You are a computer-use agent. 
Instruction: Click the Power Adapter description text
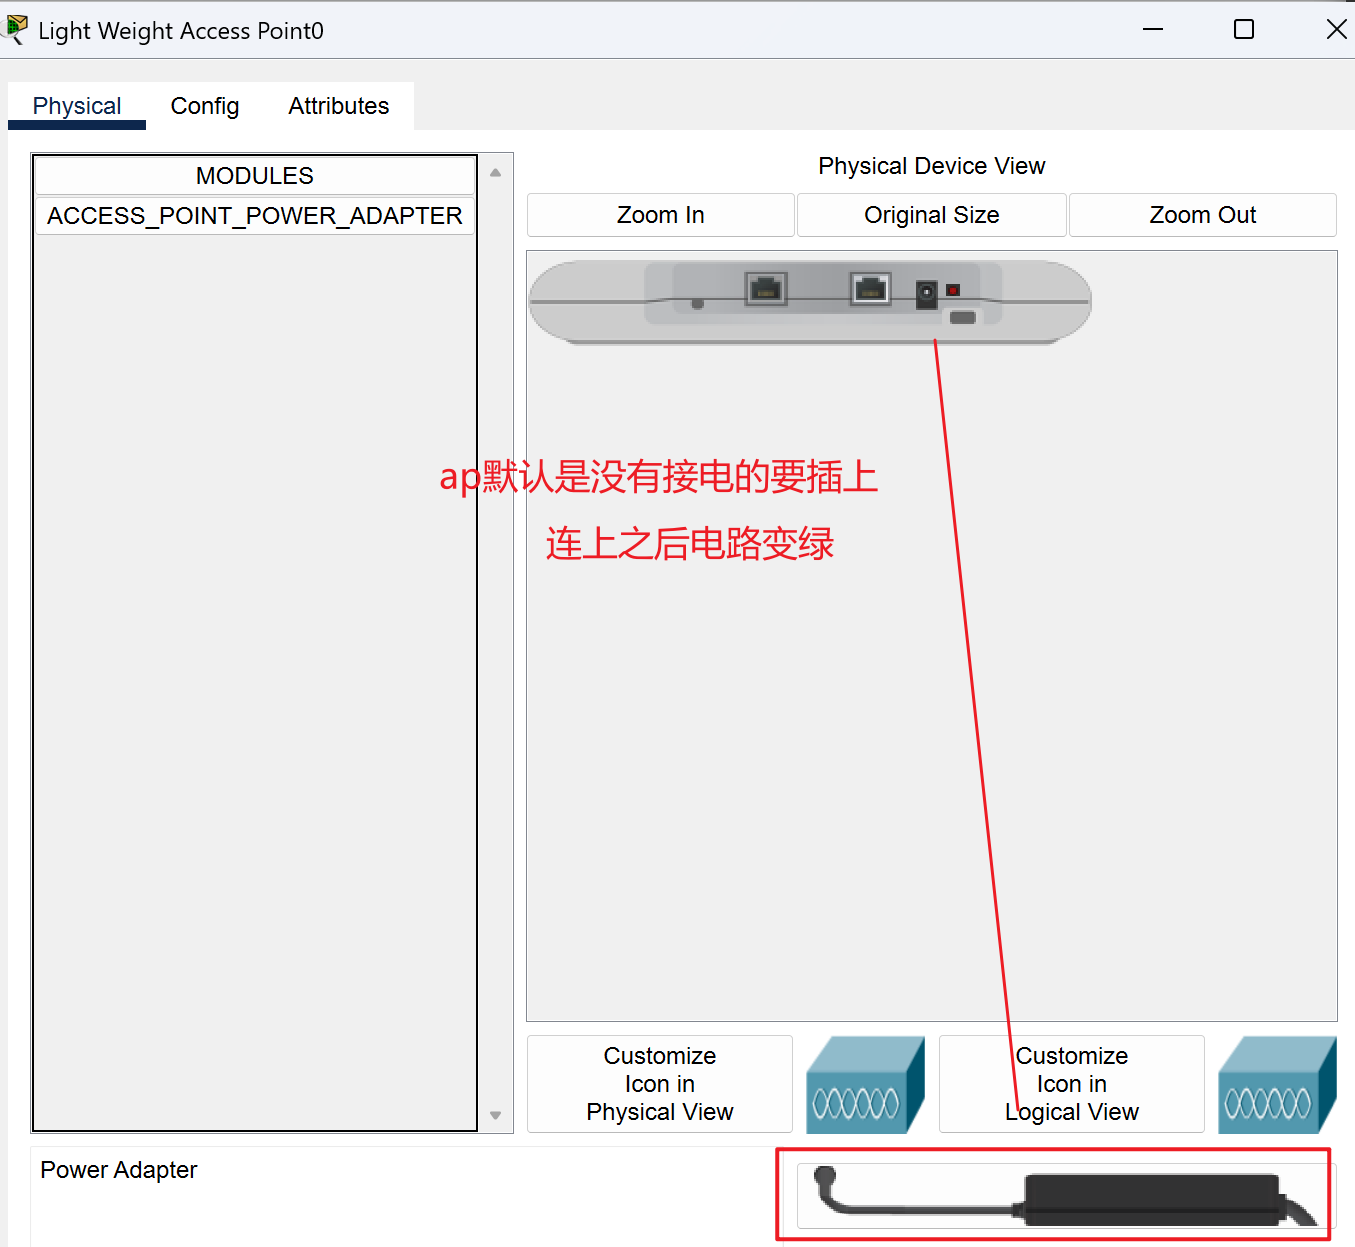[119, 1170]
